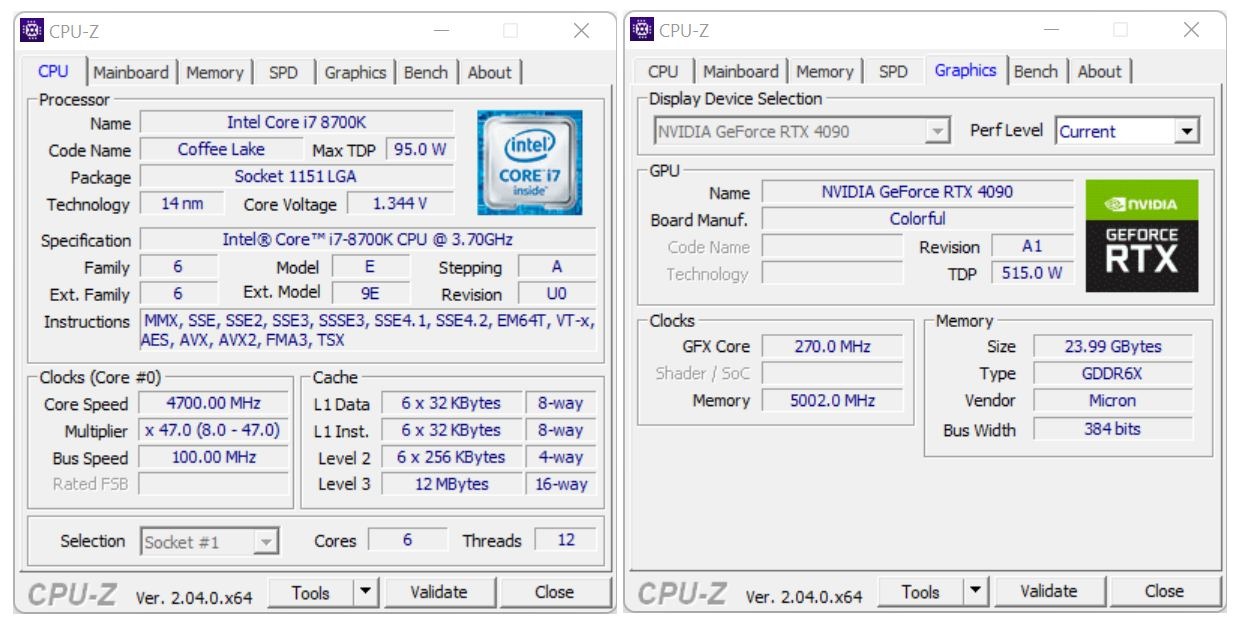Click Level 2 value 6 x 256 KBytes

(451, 458)
